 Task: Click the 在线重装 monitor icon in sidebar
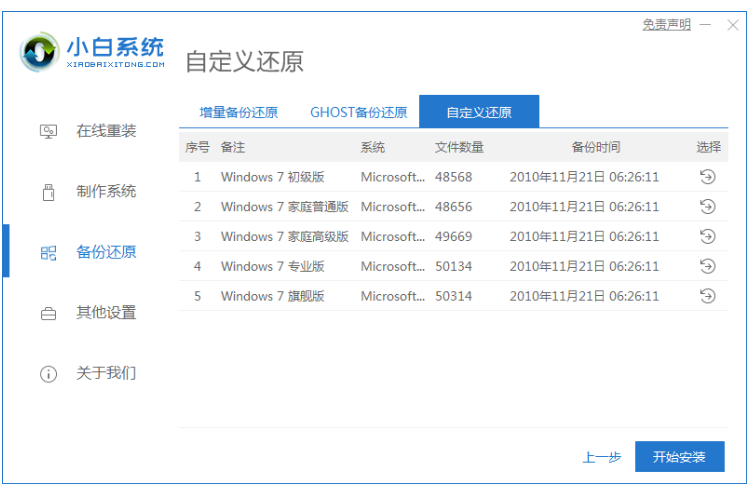pos(48,131)
